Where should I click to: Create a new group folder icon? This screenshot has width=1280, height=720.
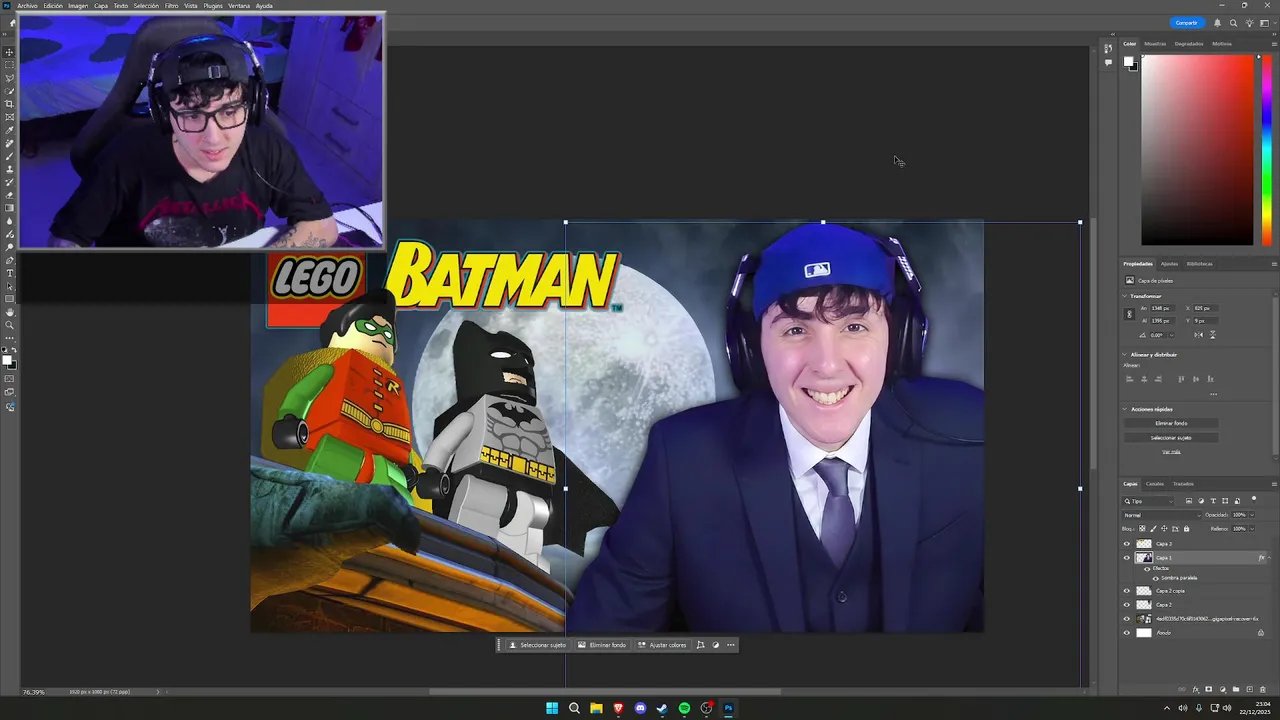pyautogui.click(x=1236, y=689)
